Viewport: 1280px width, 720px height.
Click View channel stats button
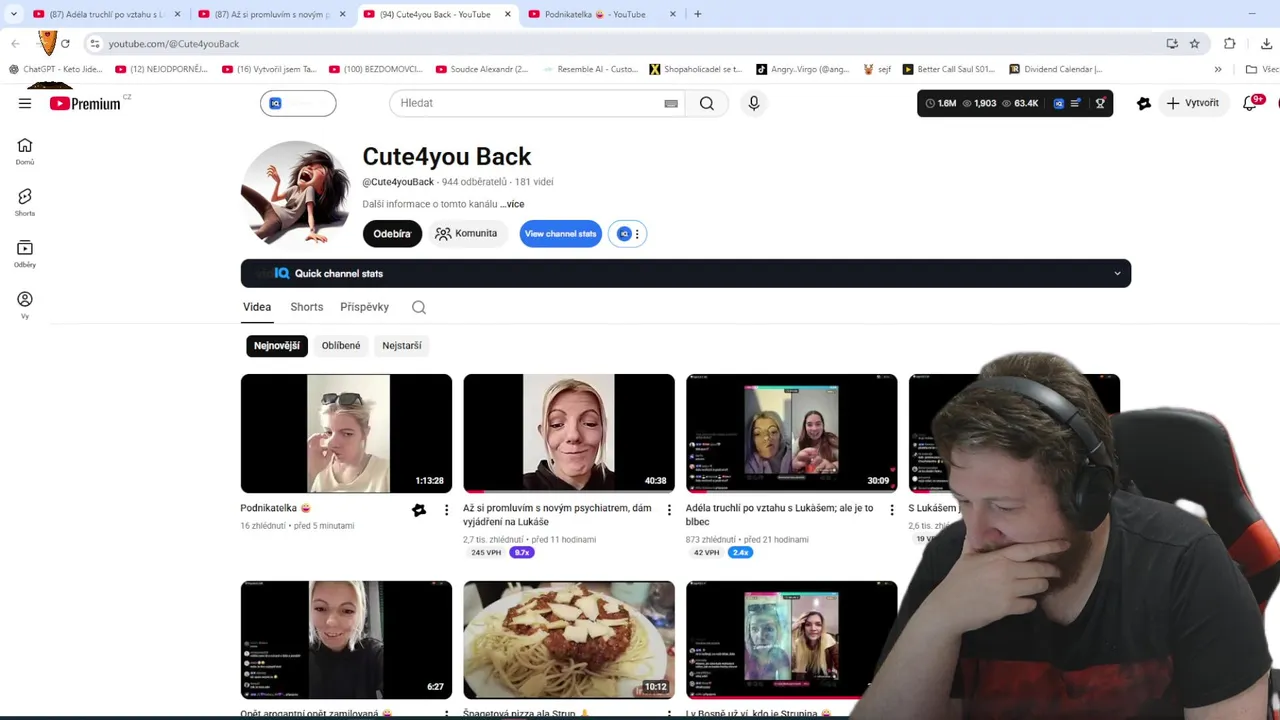(x=560, y=234)
